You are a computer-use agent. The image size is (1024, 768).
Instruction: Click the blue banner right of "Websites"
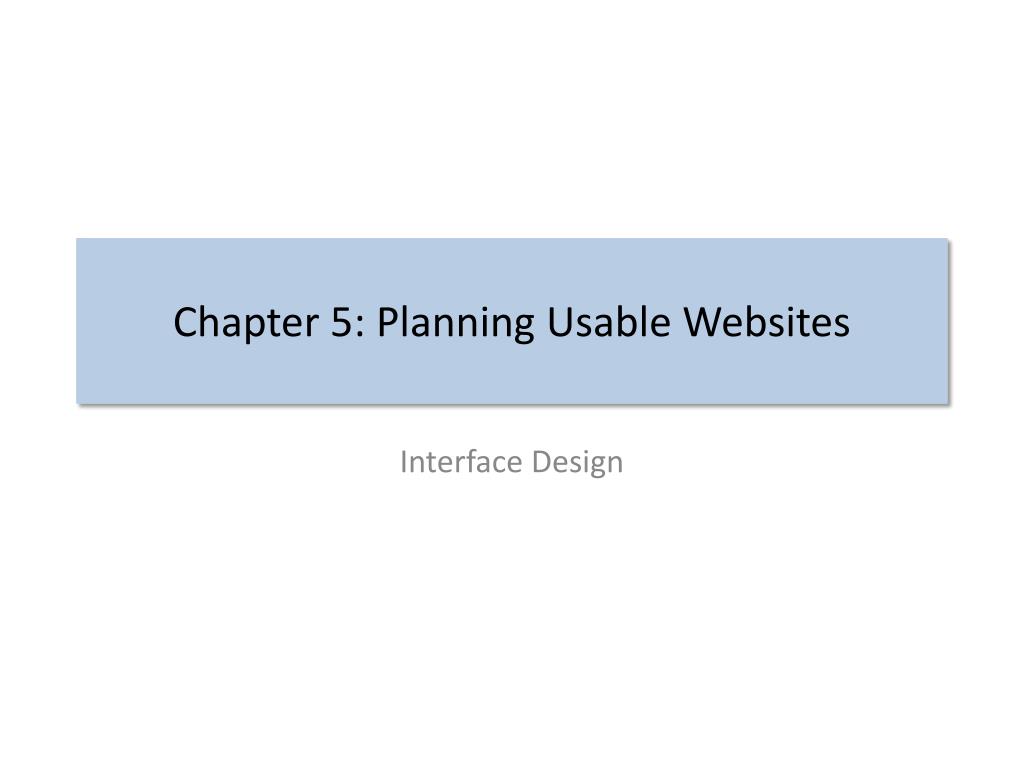(899, 321)
